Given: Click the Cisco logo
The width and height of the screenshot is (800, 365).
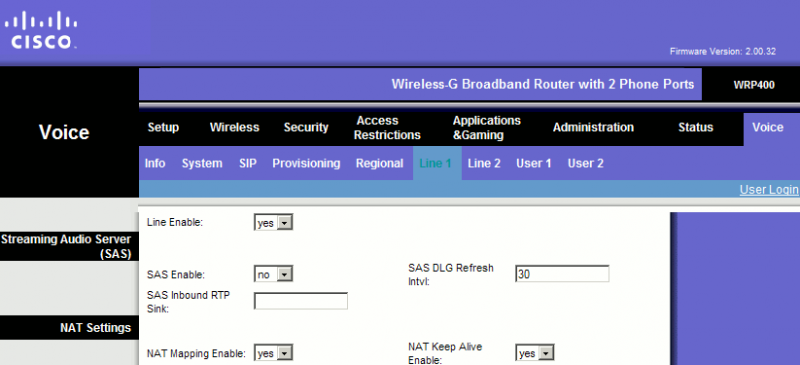Looking at the screenshot, I should pyautogui.click(x=41, y=31).
